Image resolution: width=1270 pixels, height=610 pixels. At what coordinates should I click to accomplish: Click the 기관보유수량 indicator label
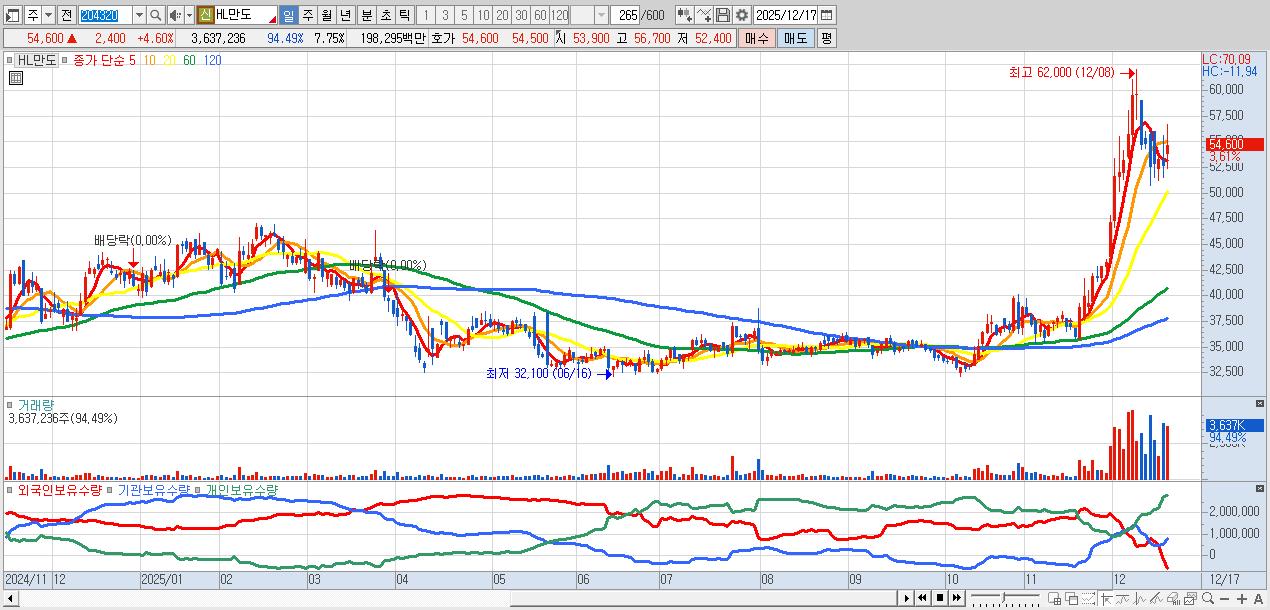[153, 491]
